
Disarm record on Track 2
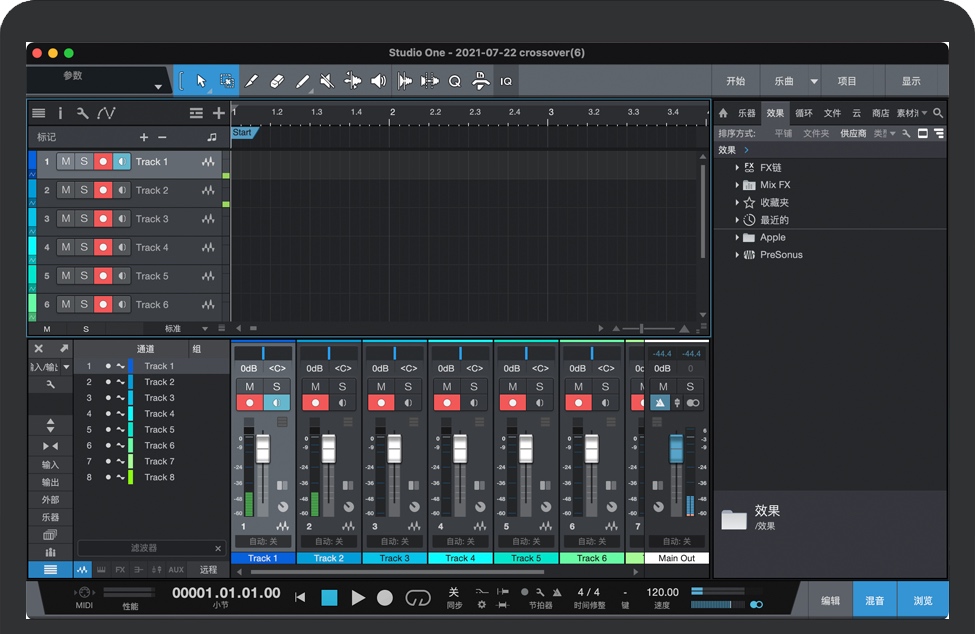coord(103,190)
